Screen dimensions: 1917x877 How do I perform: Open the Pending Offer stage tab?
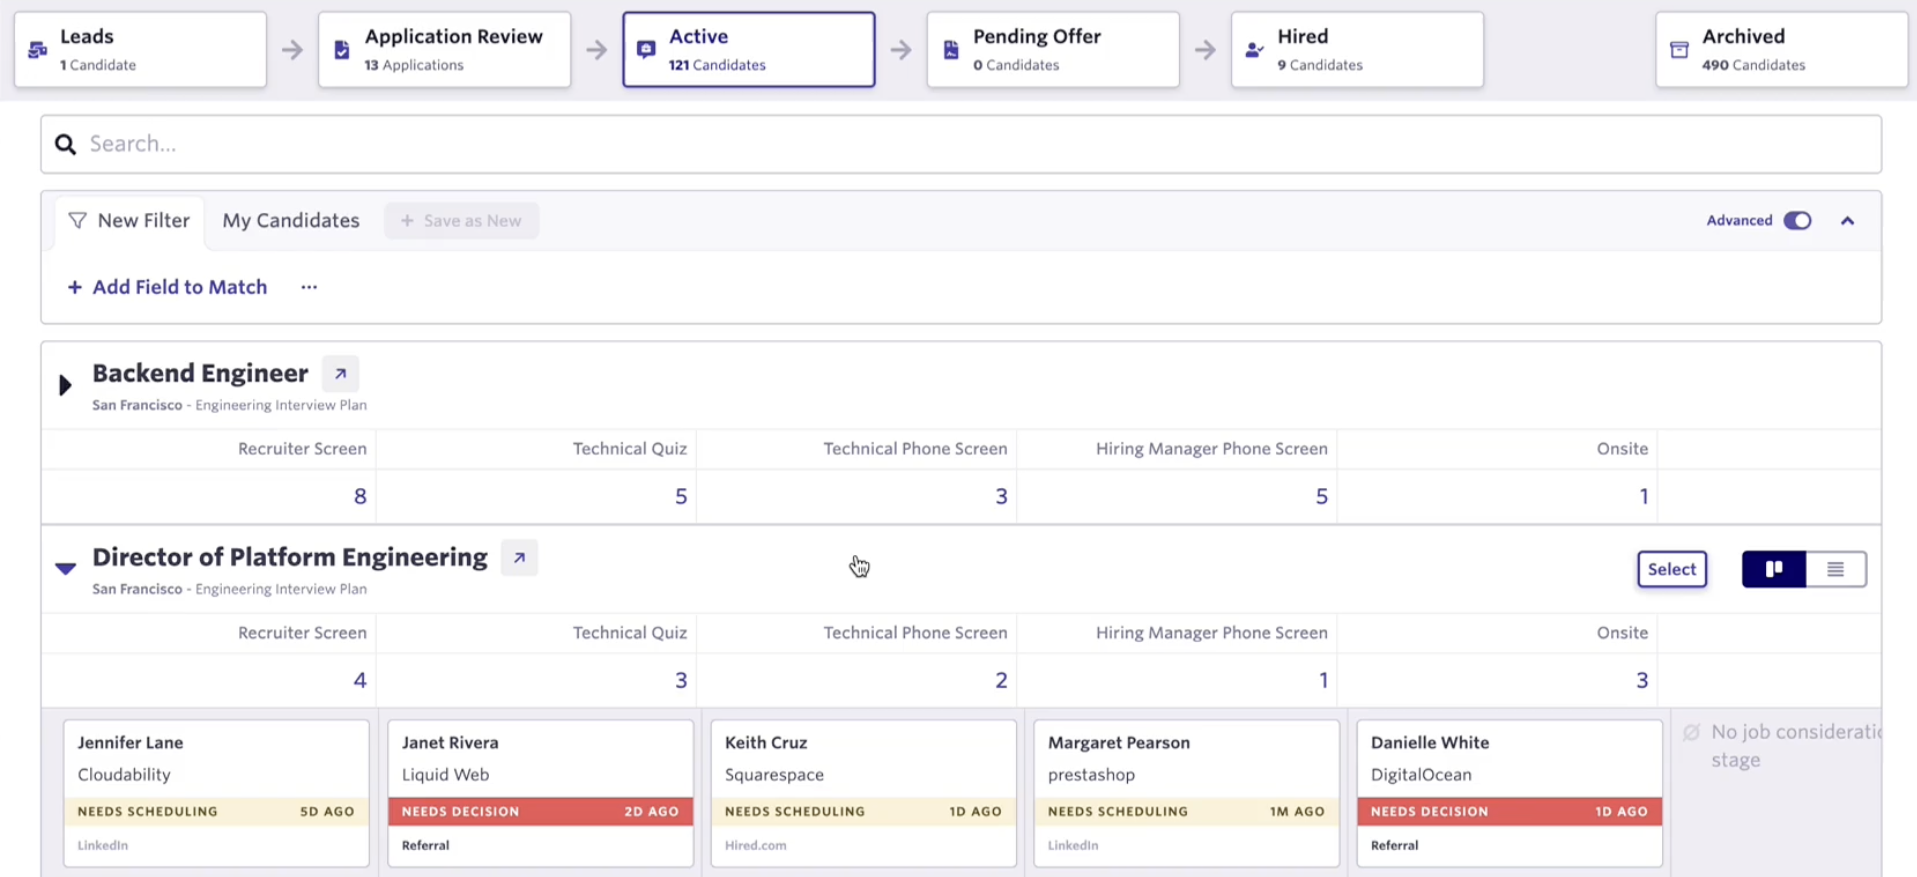(1053, 50)
